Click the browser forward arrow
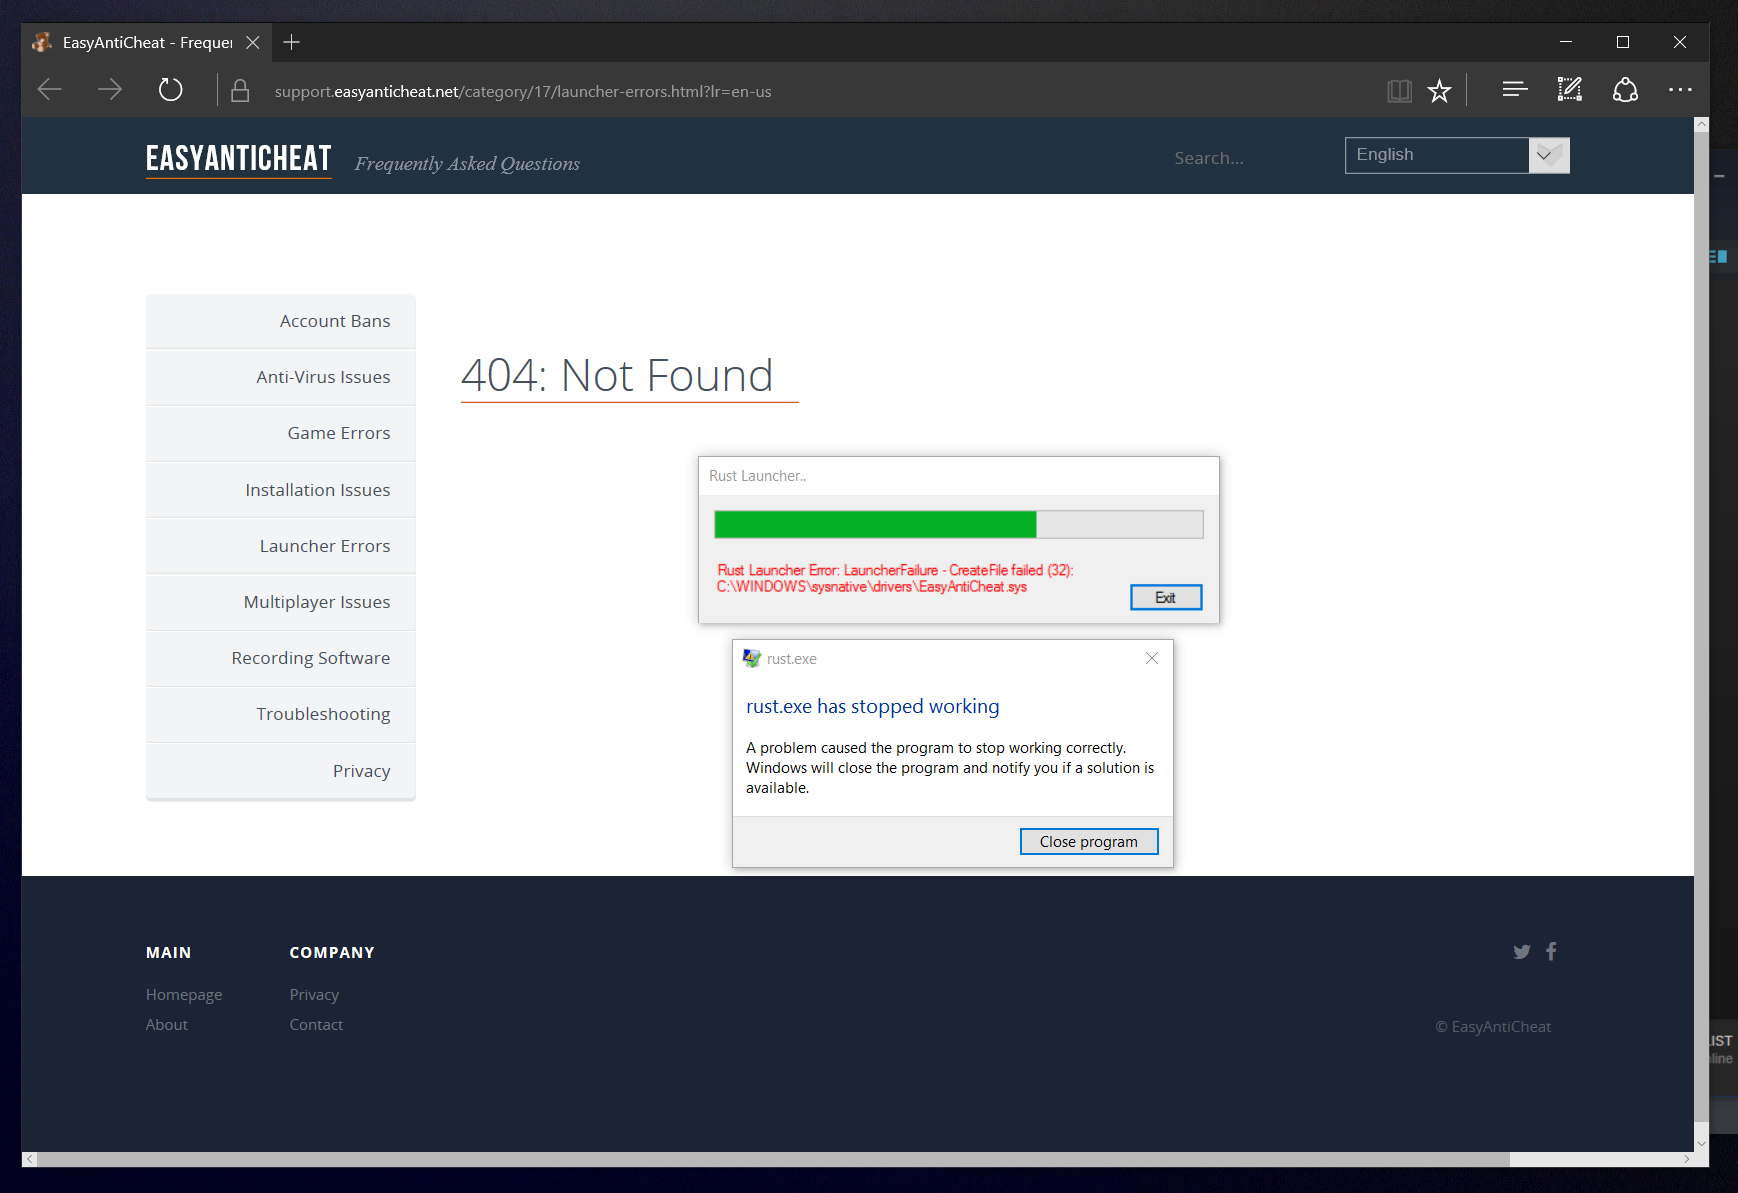1738x1193 pixels. [110, 90]
